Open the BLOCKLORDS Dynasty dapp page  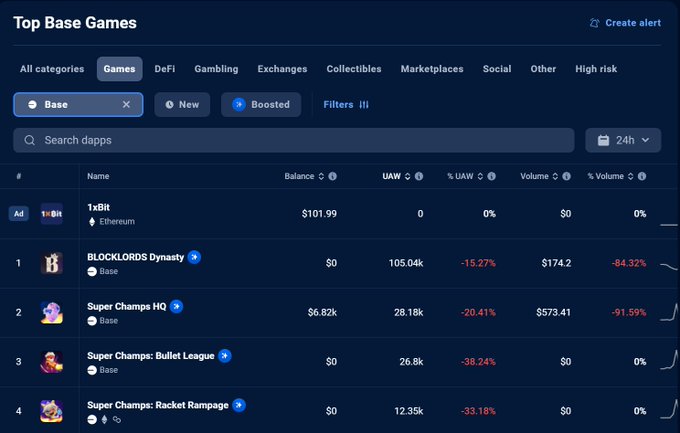[x=136, y=257]
